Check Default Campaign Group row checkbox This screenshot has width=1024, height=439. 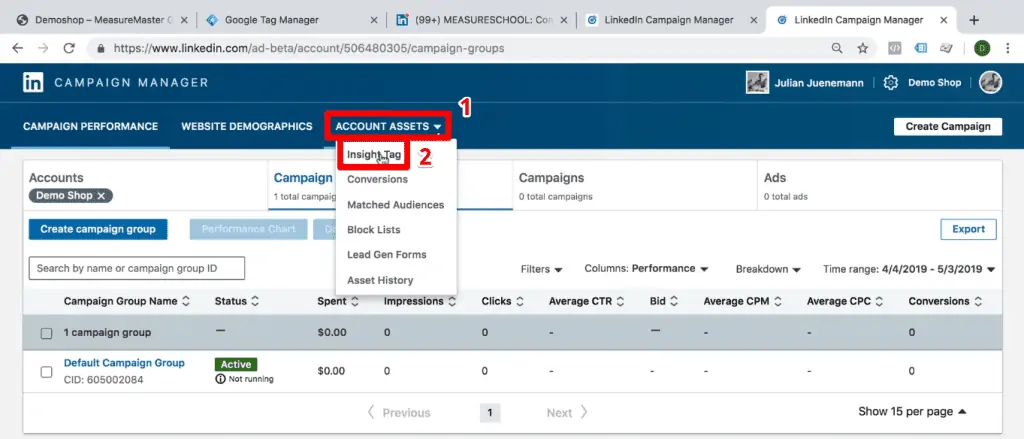[x=46, y=372]
